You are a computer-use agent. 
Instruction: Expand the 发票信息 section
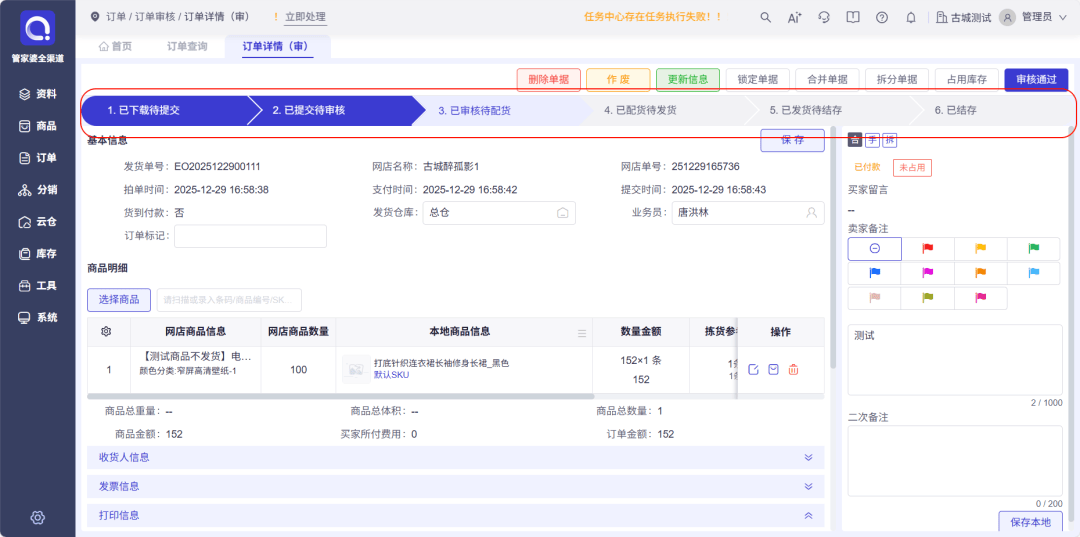pos(808,486)
